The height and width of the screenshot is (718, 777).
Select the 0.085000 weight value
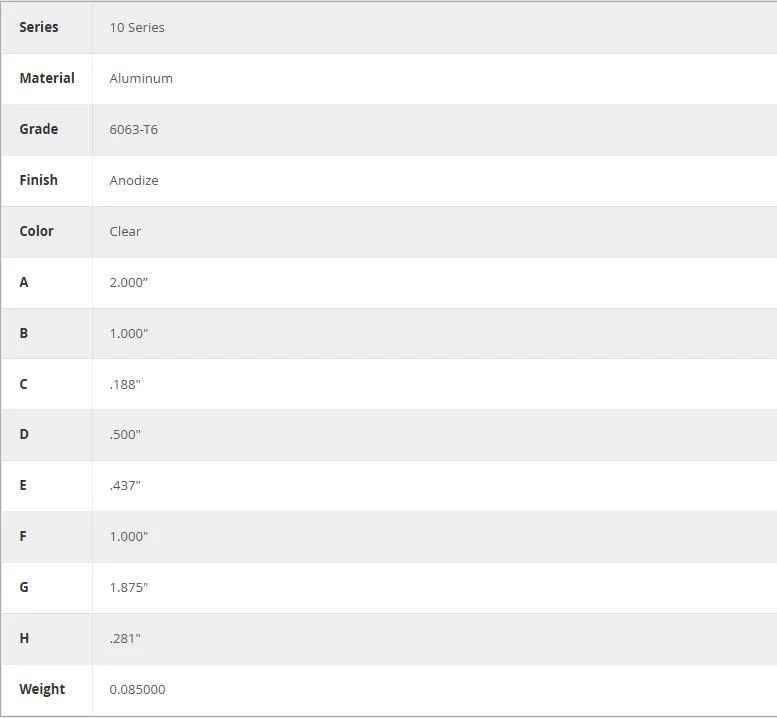[137, 690]
